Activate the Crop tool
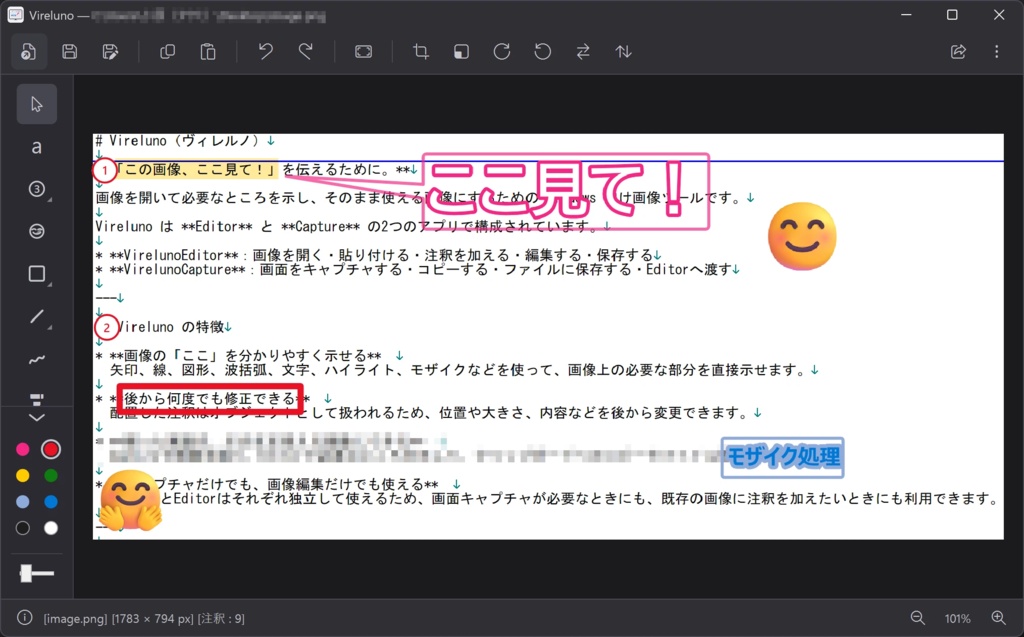The height and width of the screenshot is (637, 1024). 421,52
